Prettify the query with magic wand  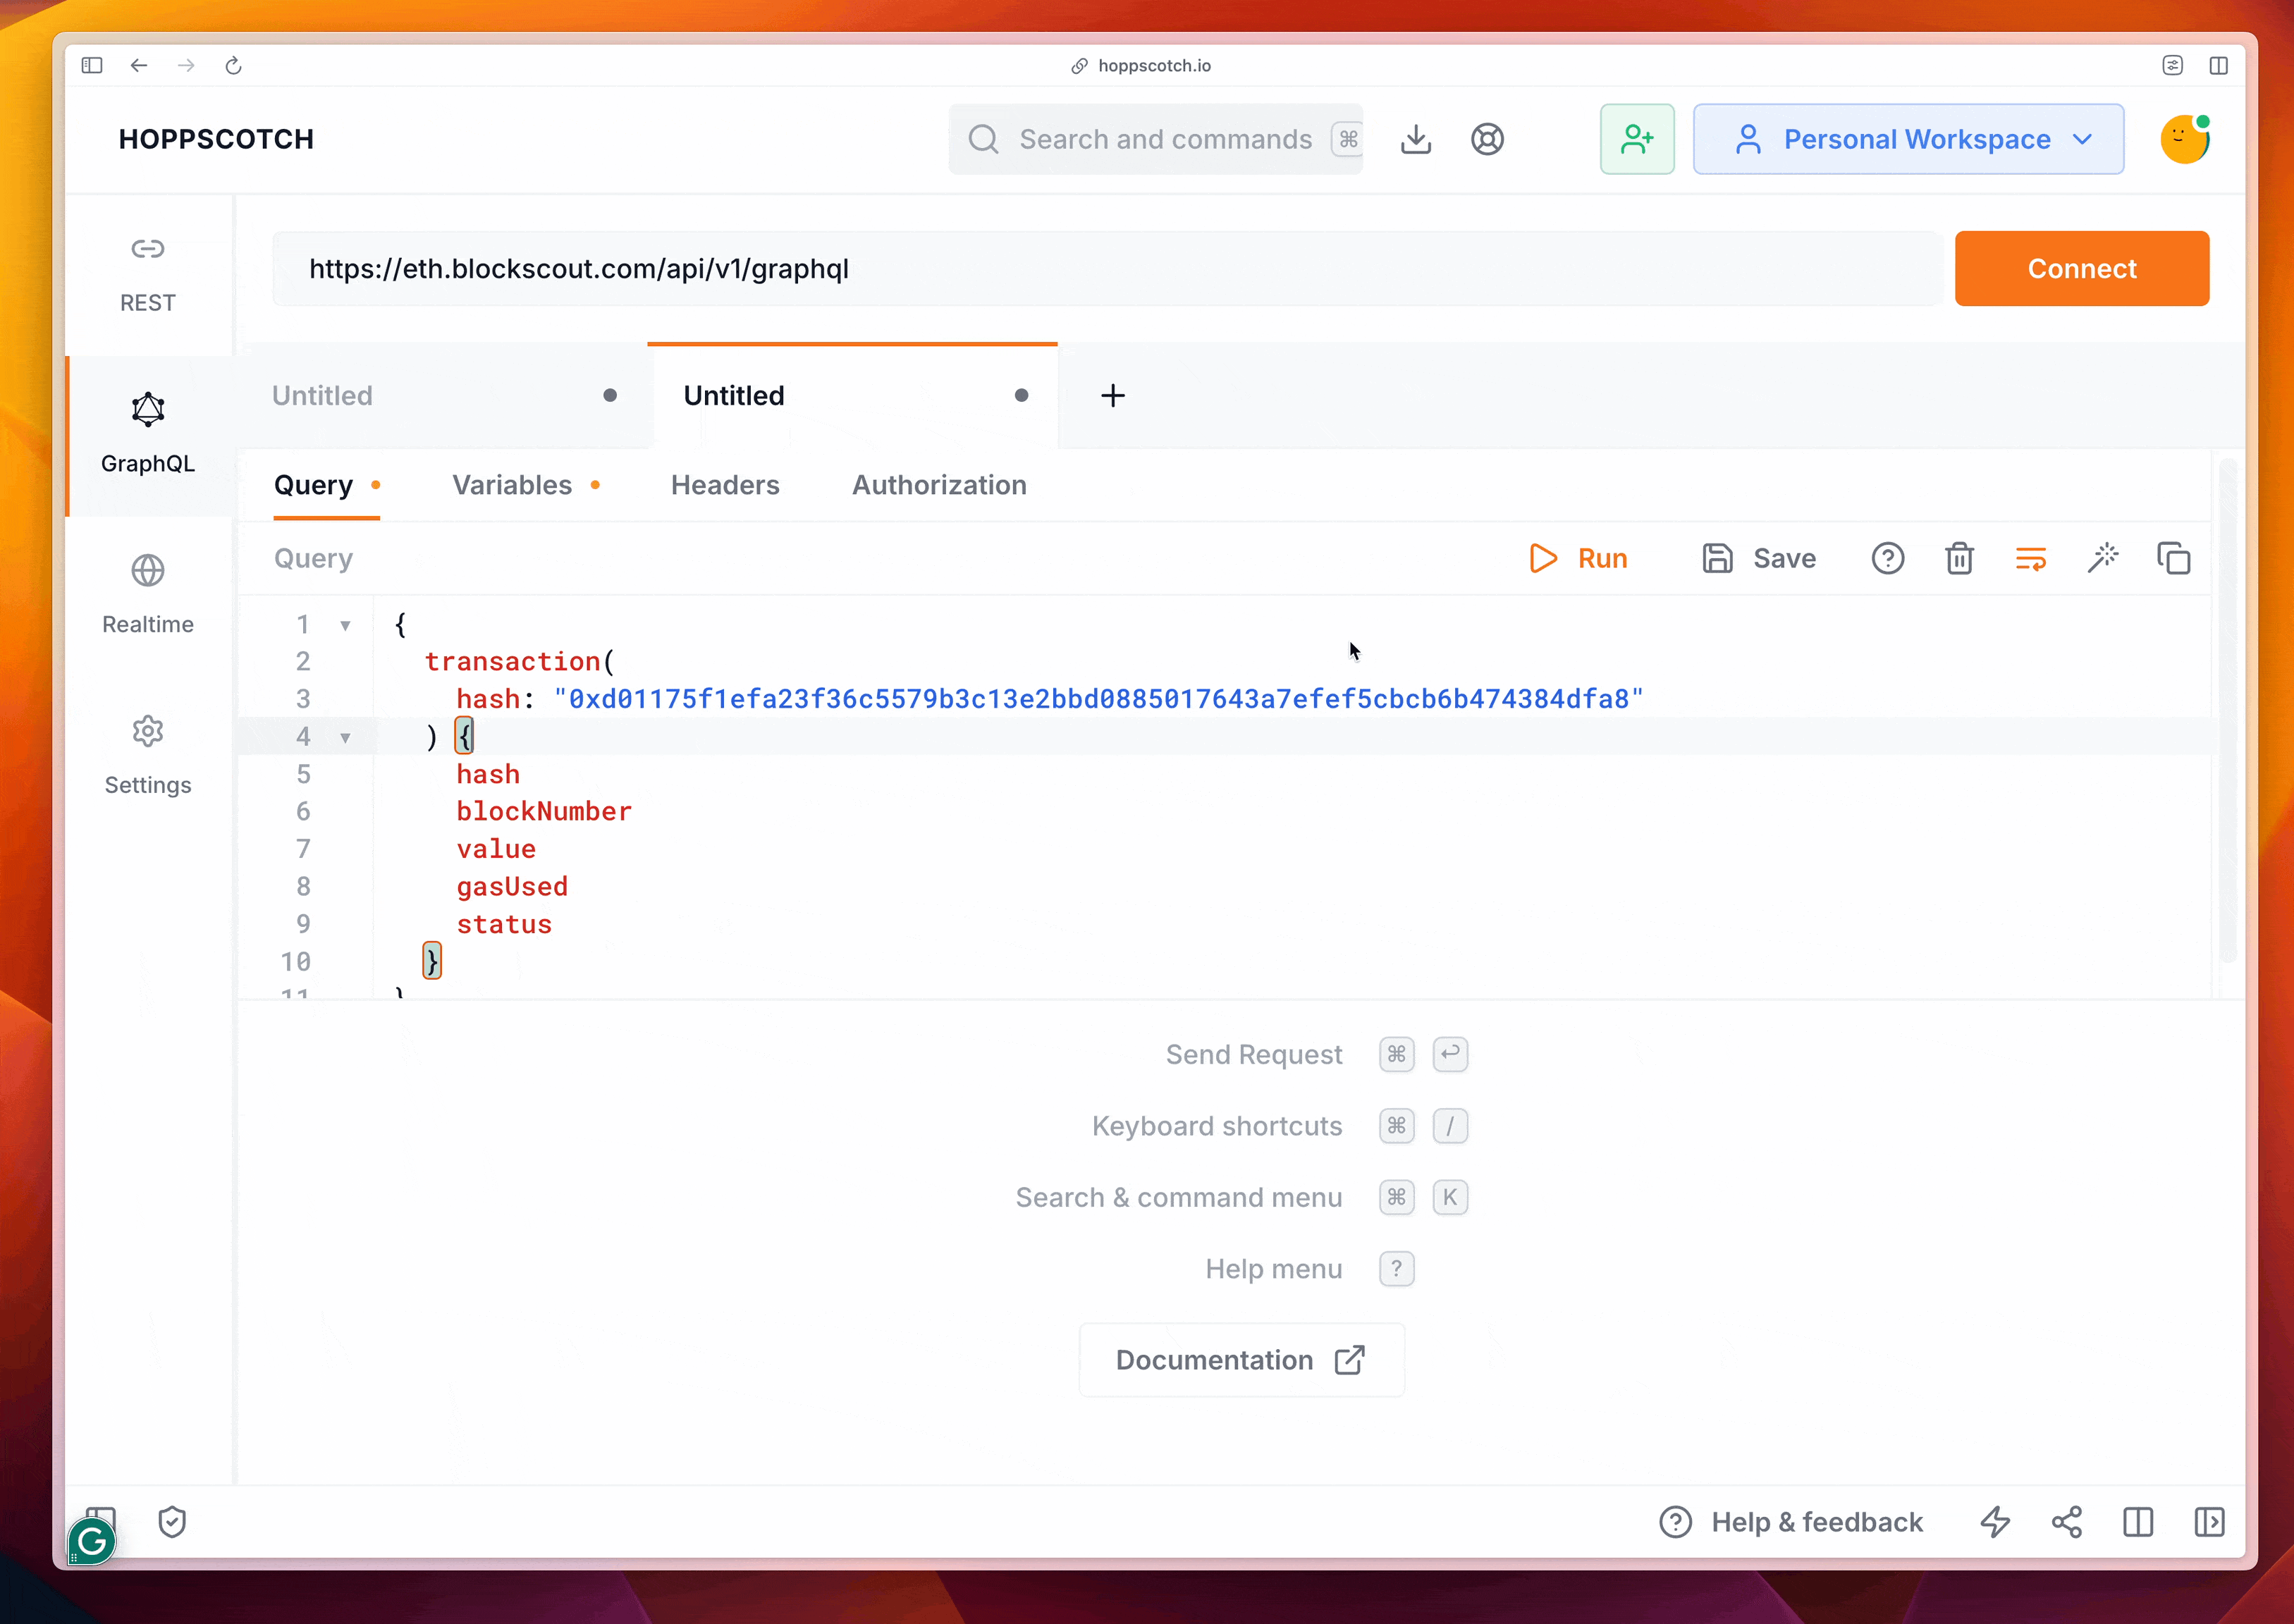2102,558
